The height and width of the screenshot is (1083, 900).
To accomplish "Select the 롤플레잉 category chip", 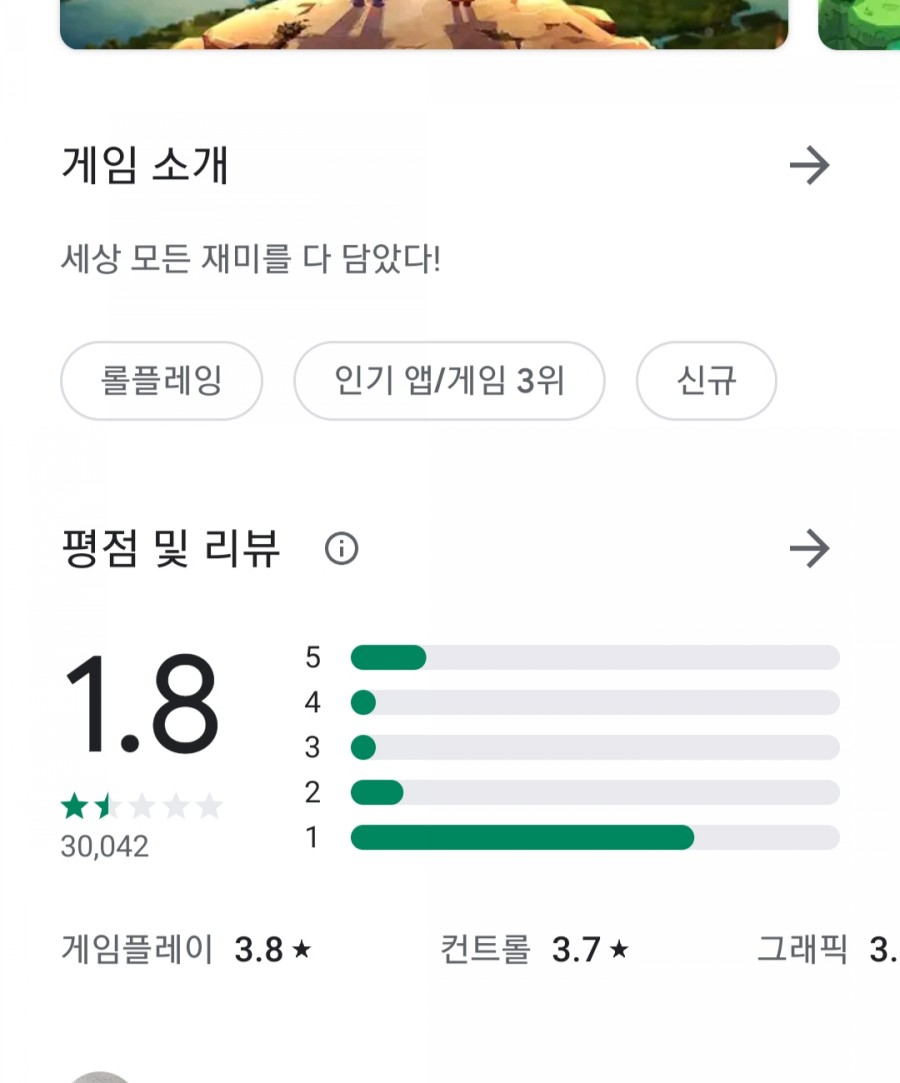I will [x=161, y=381].
